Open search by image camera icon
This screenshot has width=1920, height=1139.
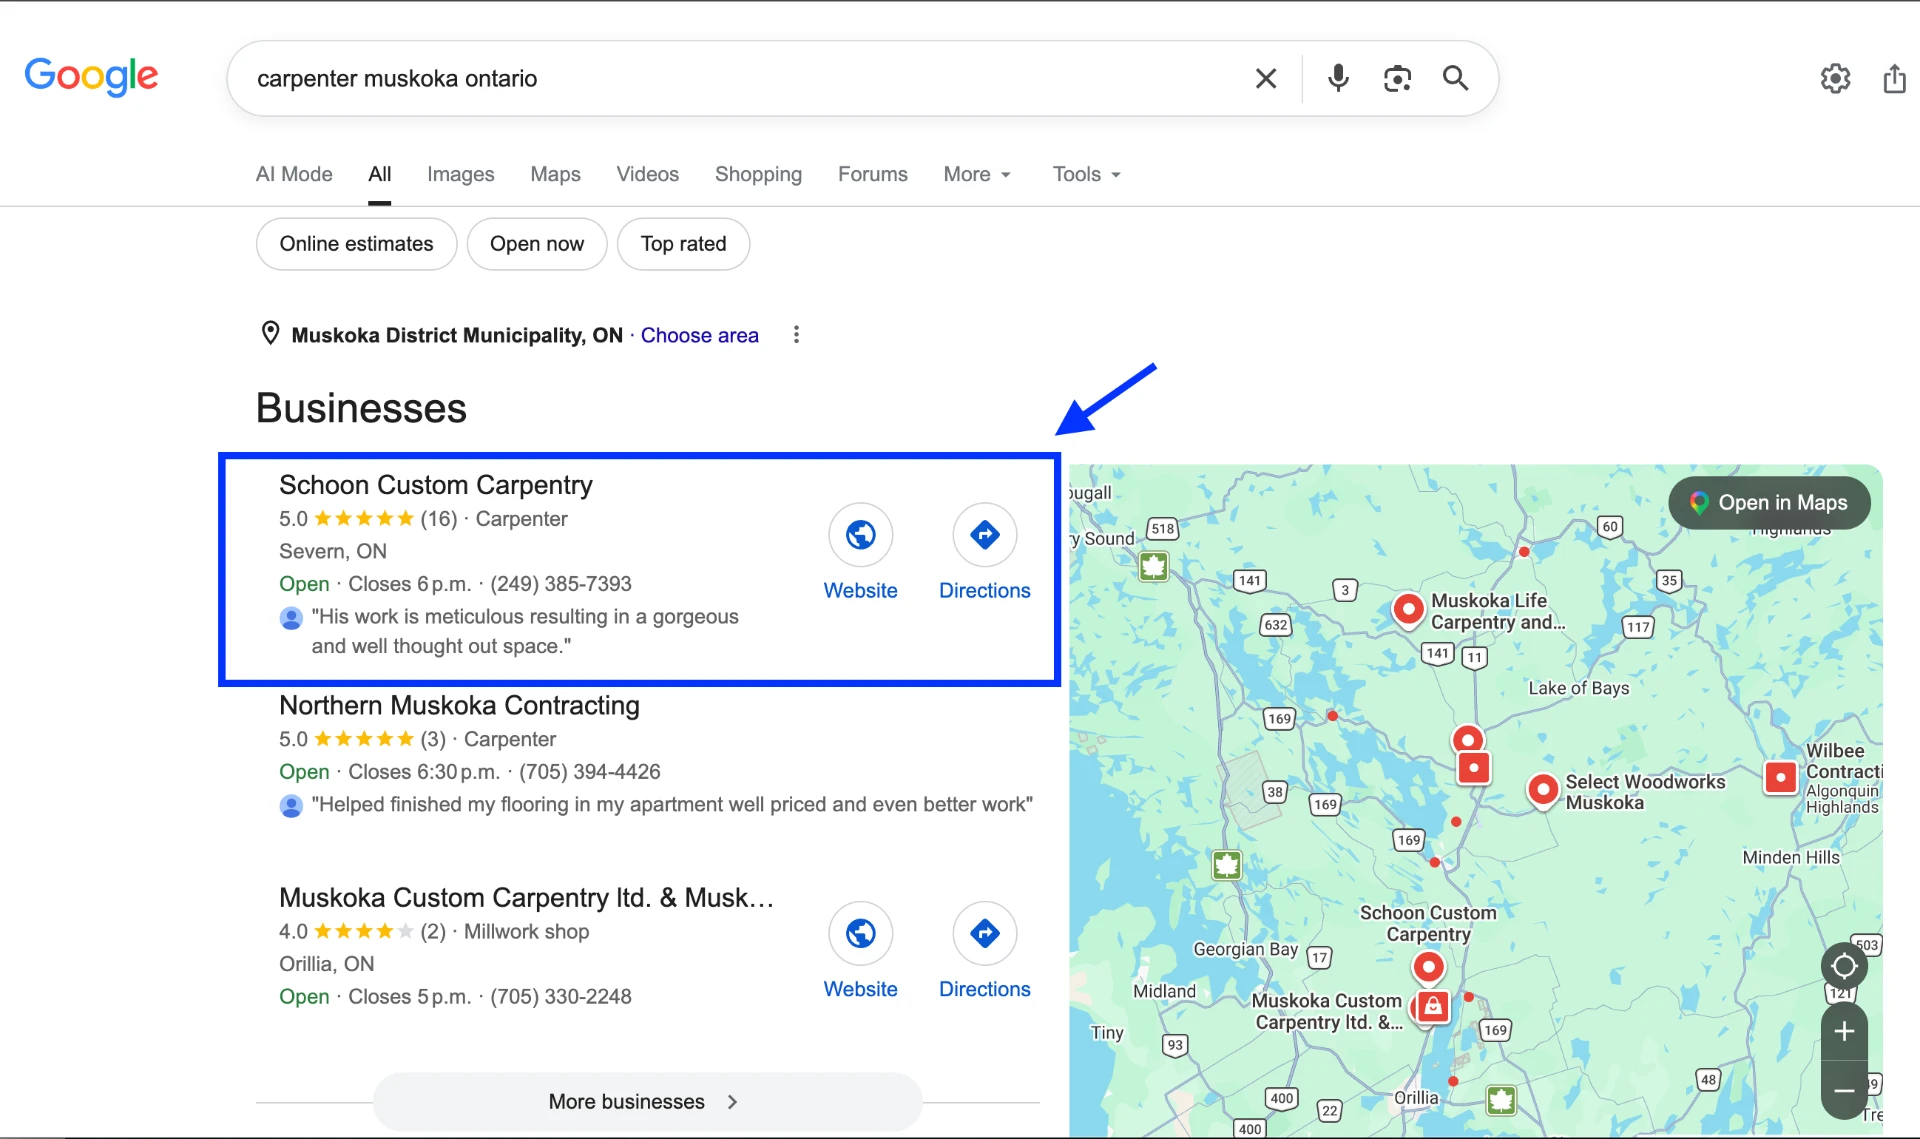click(x=1397, y=78)
